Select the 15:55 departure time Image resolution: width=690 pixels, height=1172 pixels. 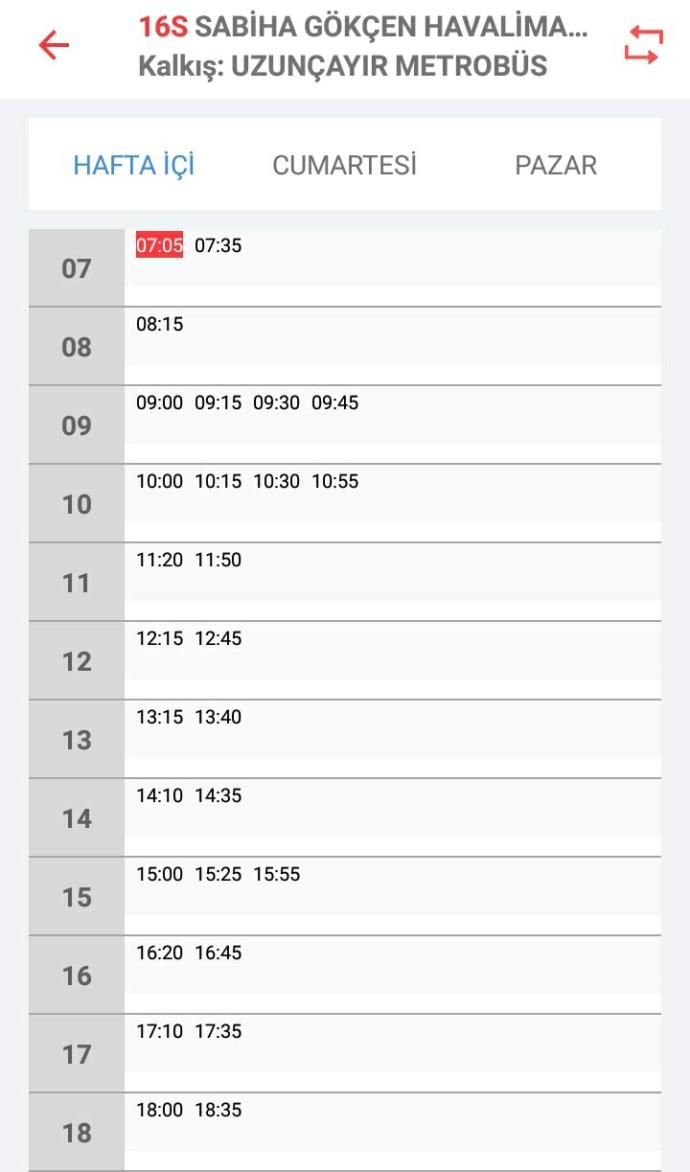pos(277,873)
